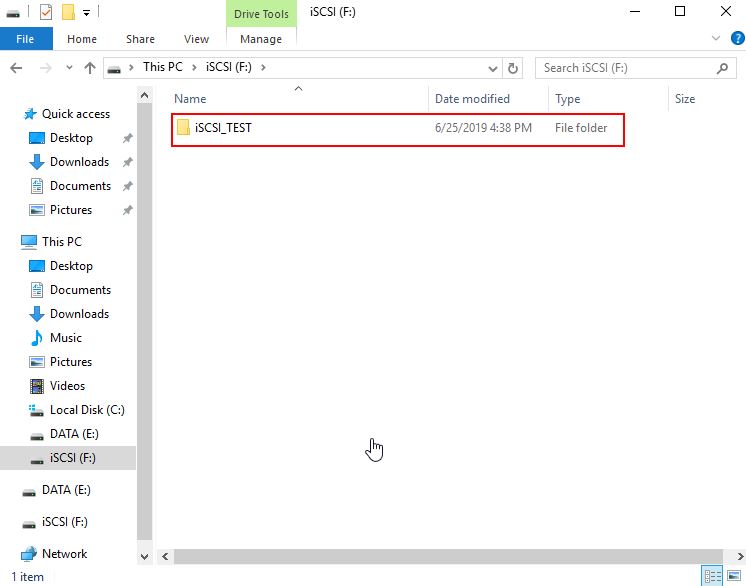Open DATA (E:) under This PC
Viewport: 746px width, 586px height.
[x=74, y=434]
